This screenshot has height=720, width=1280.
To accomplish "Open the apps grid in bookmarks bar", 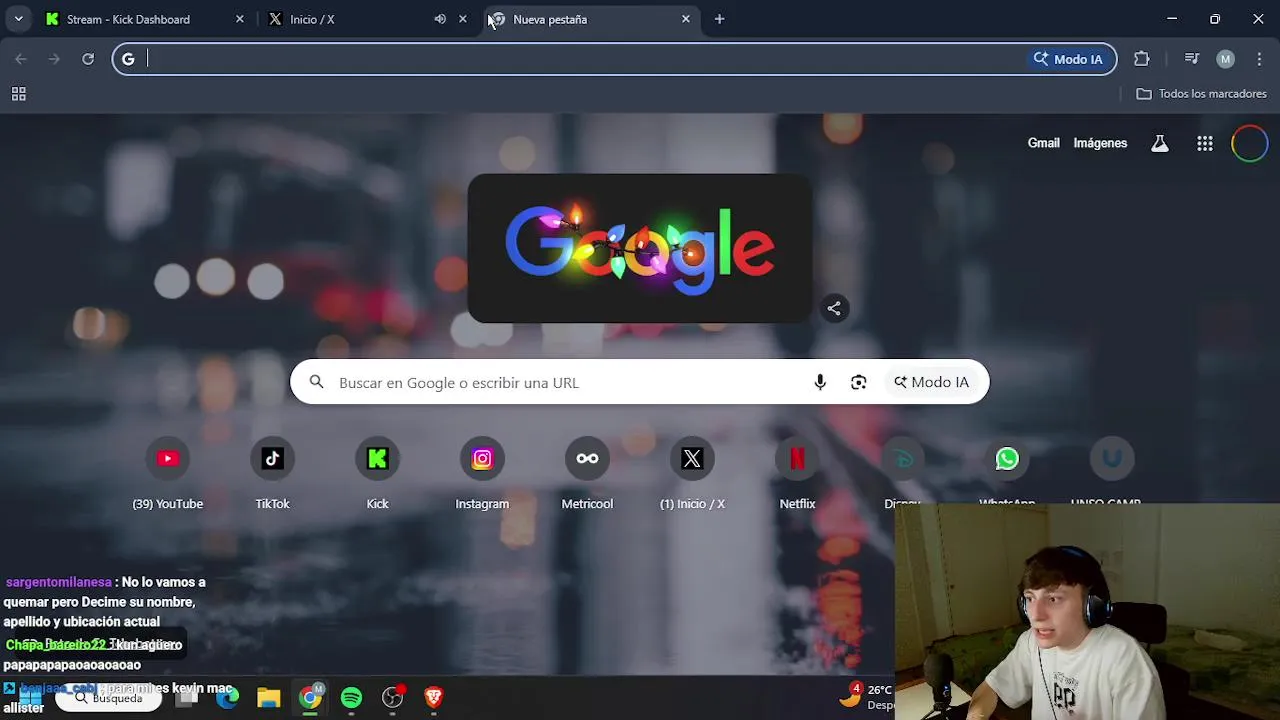I will (x=18, y=94).
